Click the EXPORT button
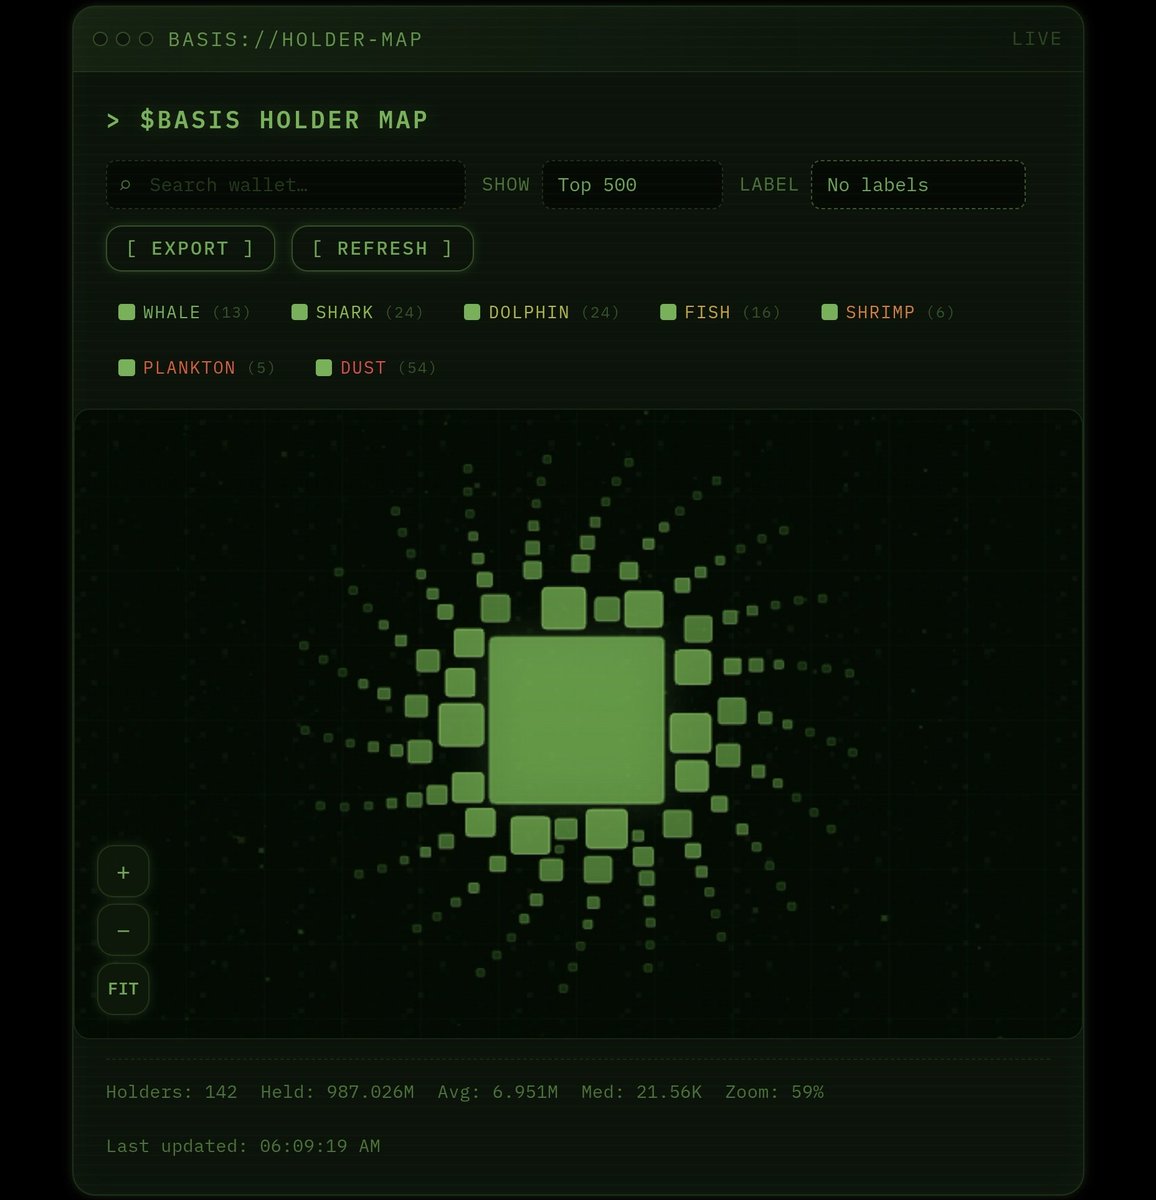Viewport: 1156px width, 1200px height. (x=190, y=248)
